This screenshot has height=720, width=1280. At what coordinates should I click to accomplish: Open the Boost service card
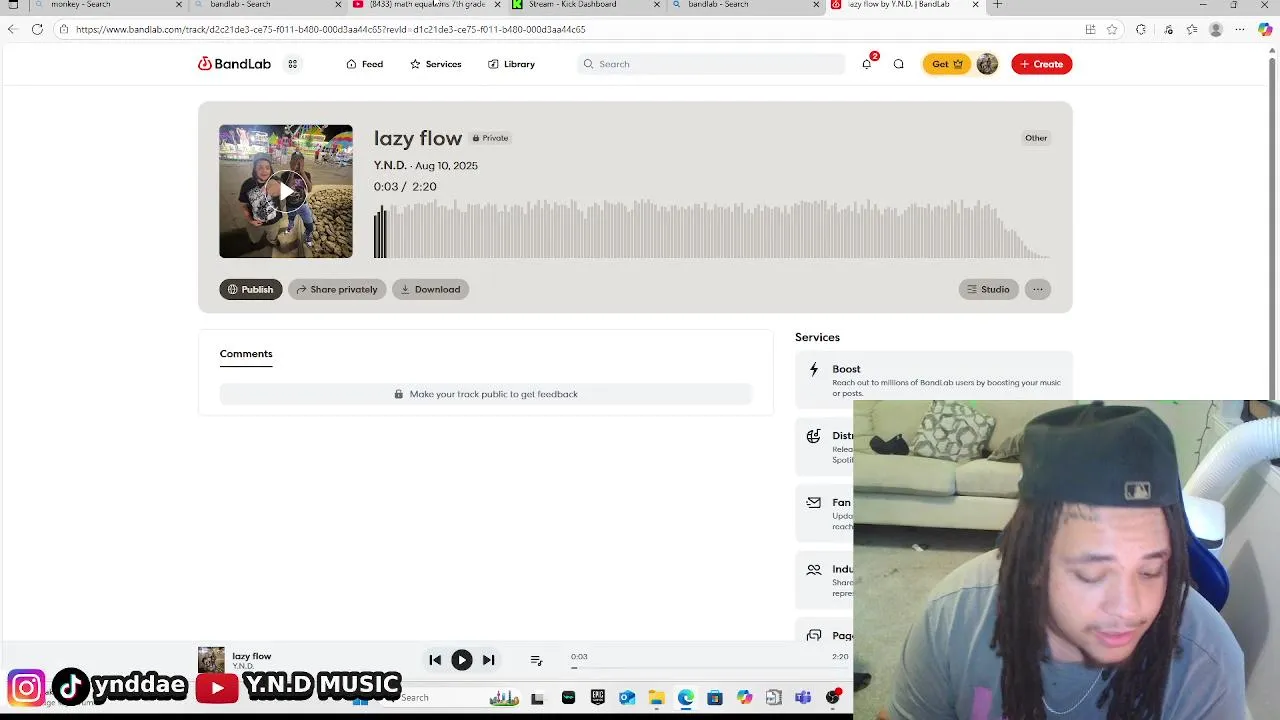(x=934, y=379)
